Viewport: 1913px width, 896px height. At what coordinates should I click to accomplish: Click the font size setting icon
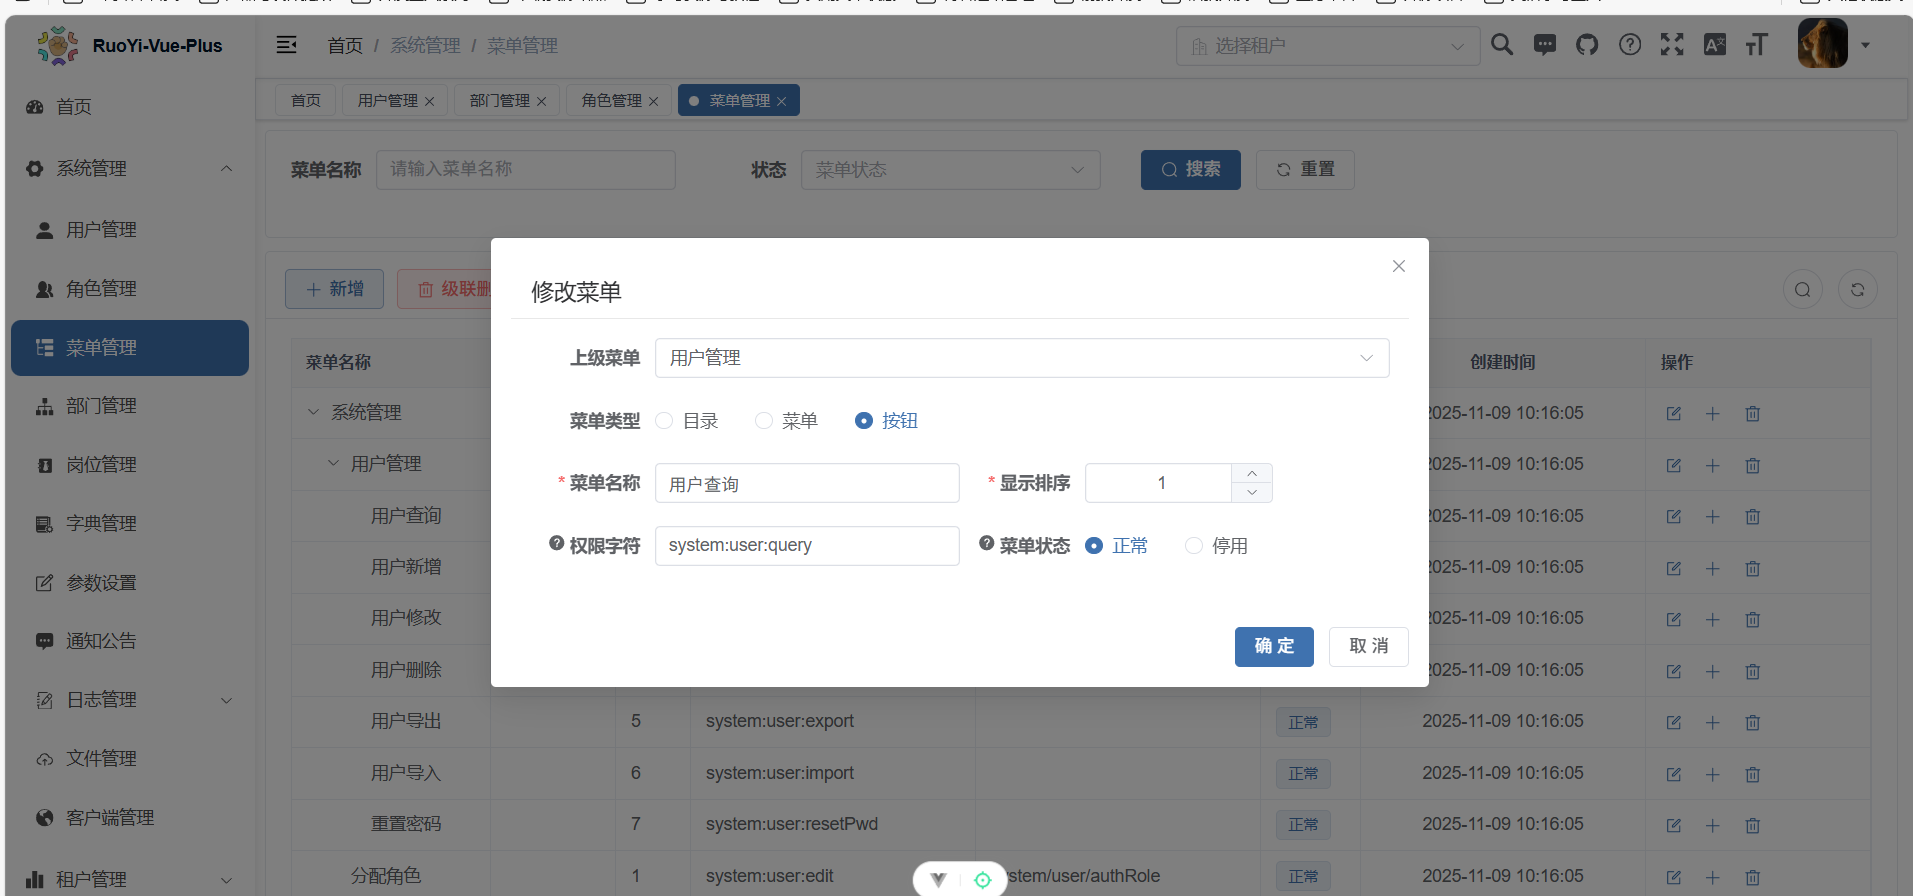[1757, 45]
